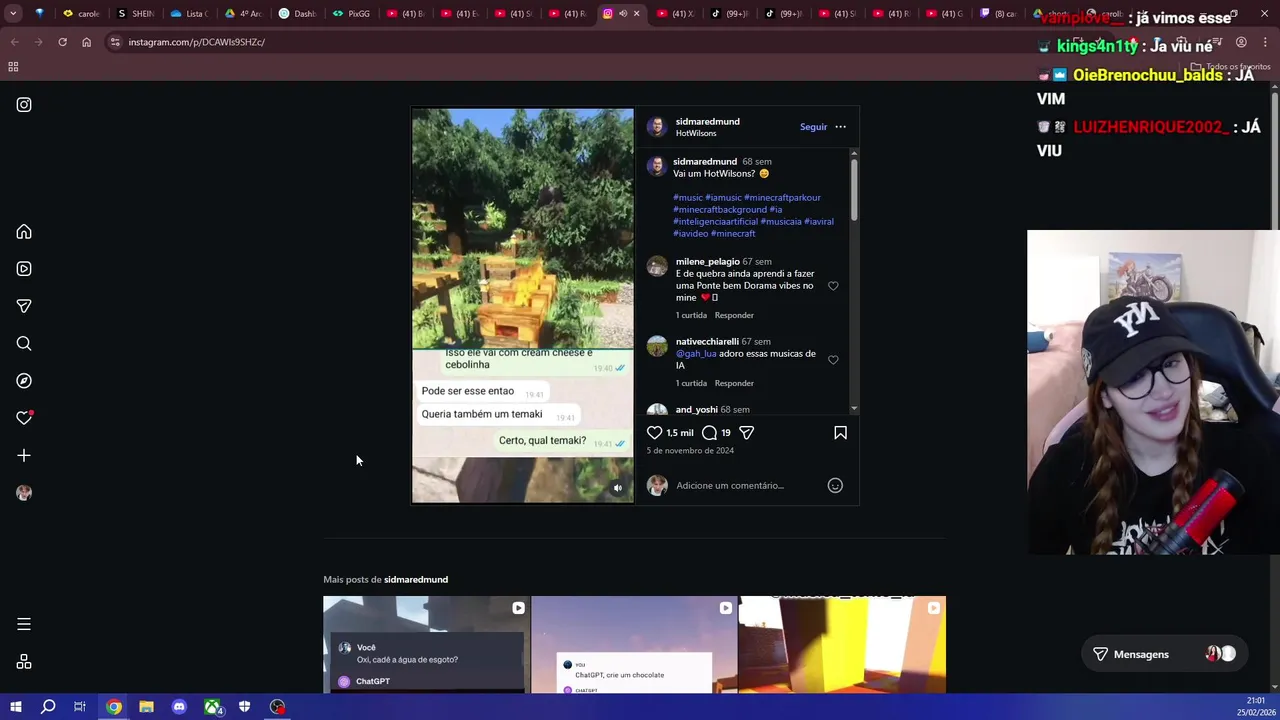Open emoji picker for comment
The height and width of the screenshot is (720, 1280).
tap(835, 485)
